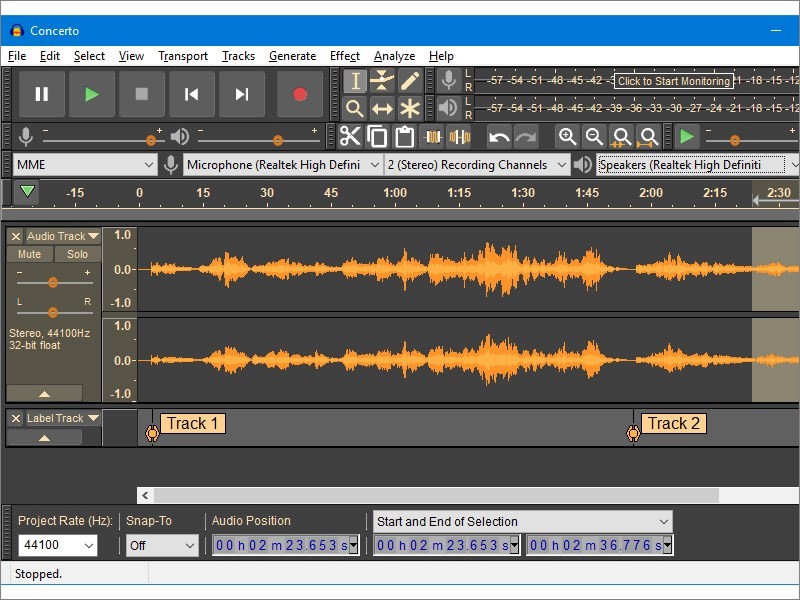Click Fit Project to width icon
Viewport: 800px width, 600px height.
click(648, 137)
